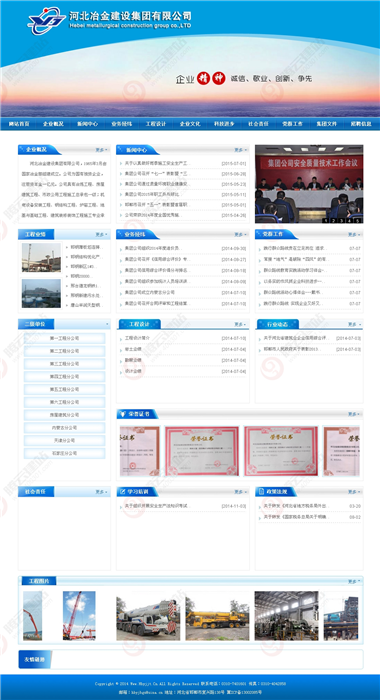Screen dimensions: 380x700
Task: Open 网站首页 in the navigation bar
Action: pos(19,124)
